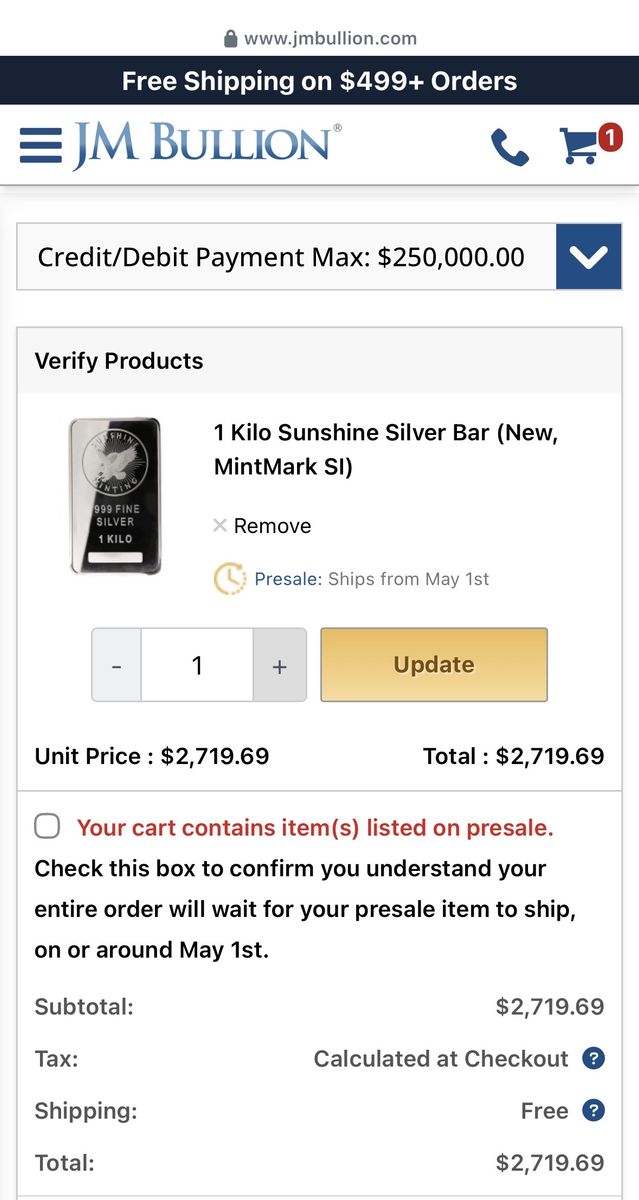Tap the www.jmbullion.com address bar
Viewport: 639px width, 1200px height.
[319, 39]
